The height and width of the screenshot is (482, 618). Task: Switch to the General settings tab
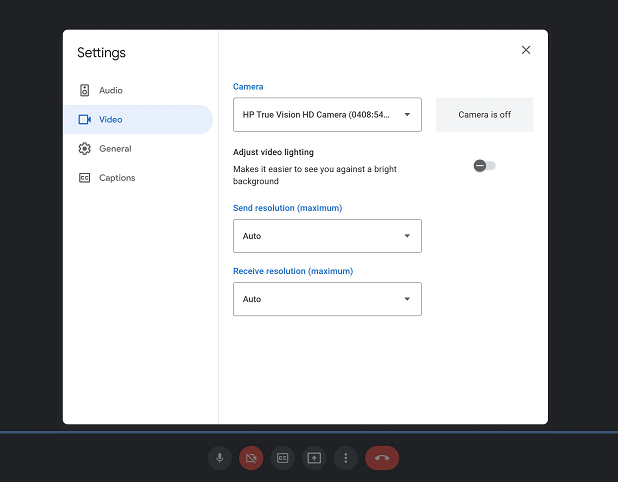pos(138,149)
